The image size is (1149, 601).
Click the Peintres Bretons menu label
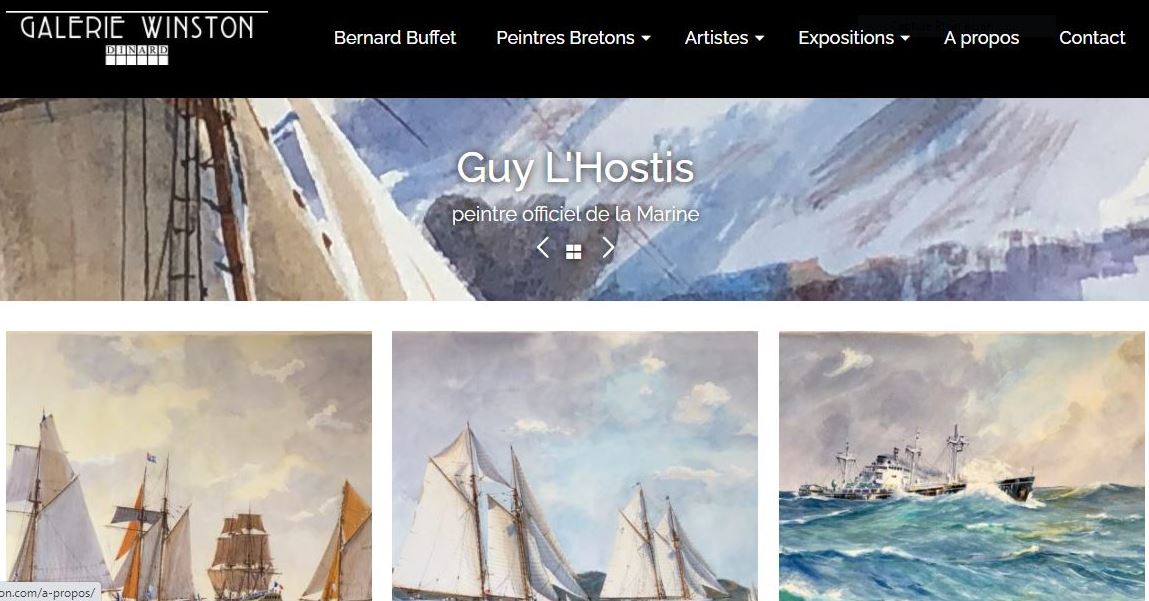point(565,38)
